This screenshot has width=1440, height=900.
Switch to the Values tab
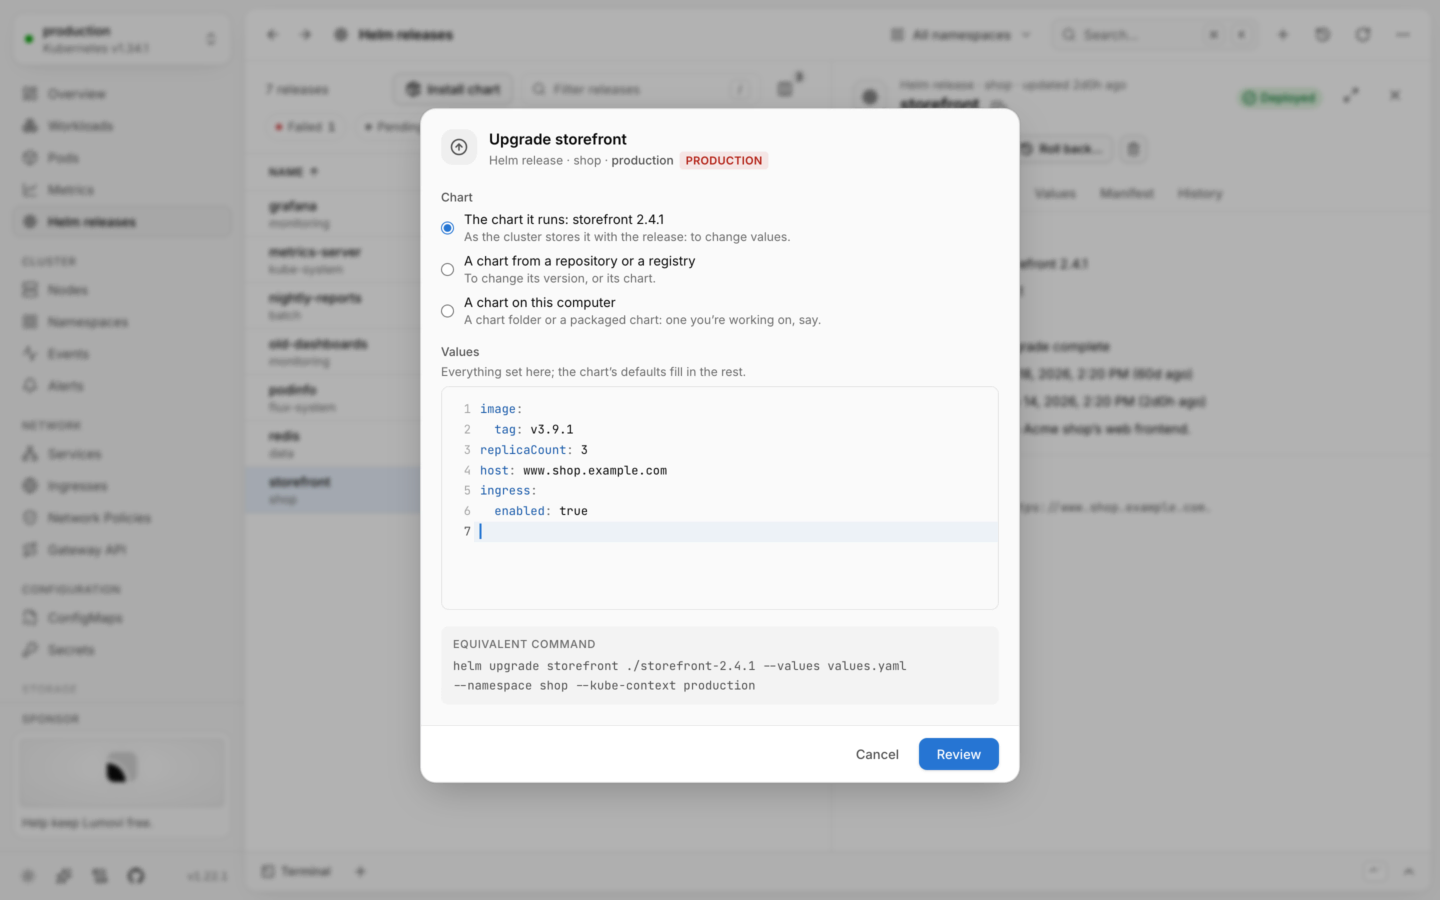click(1055, 194)
